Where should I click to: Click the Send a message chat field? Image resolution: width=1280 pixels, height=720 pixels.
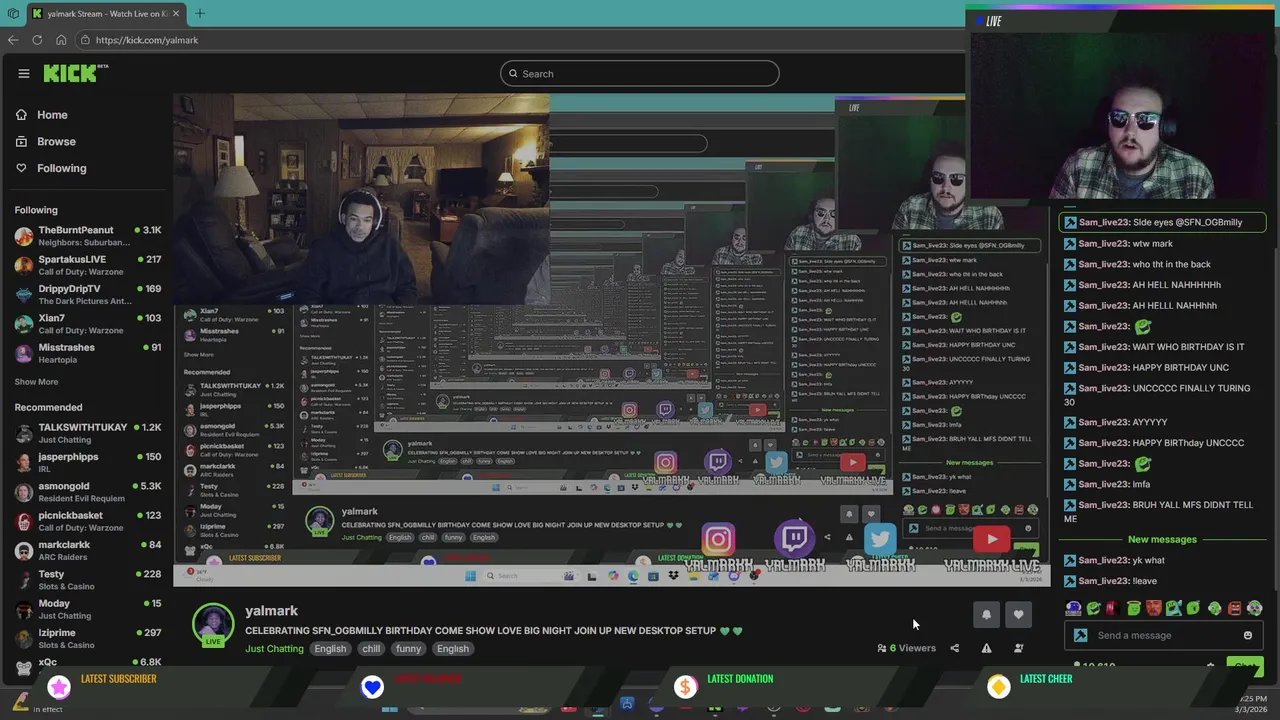1165,635
